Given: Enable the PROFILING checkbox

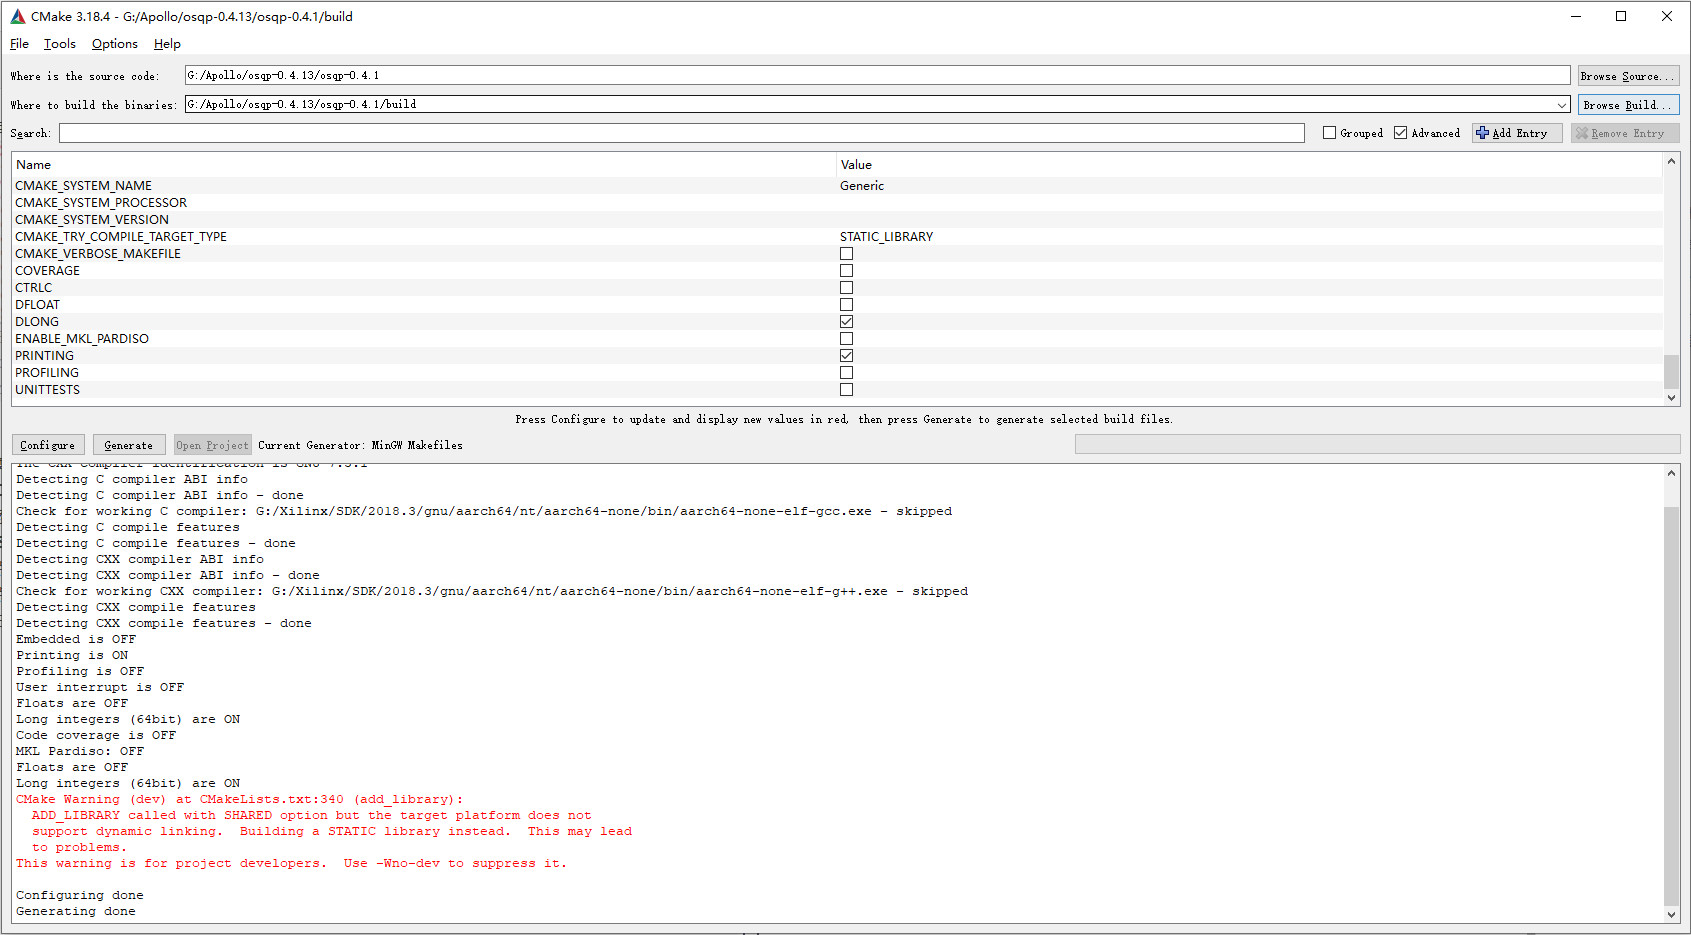Looking at the screenshot, I should [x=847, y=373].
